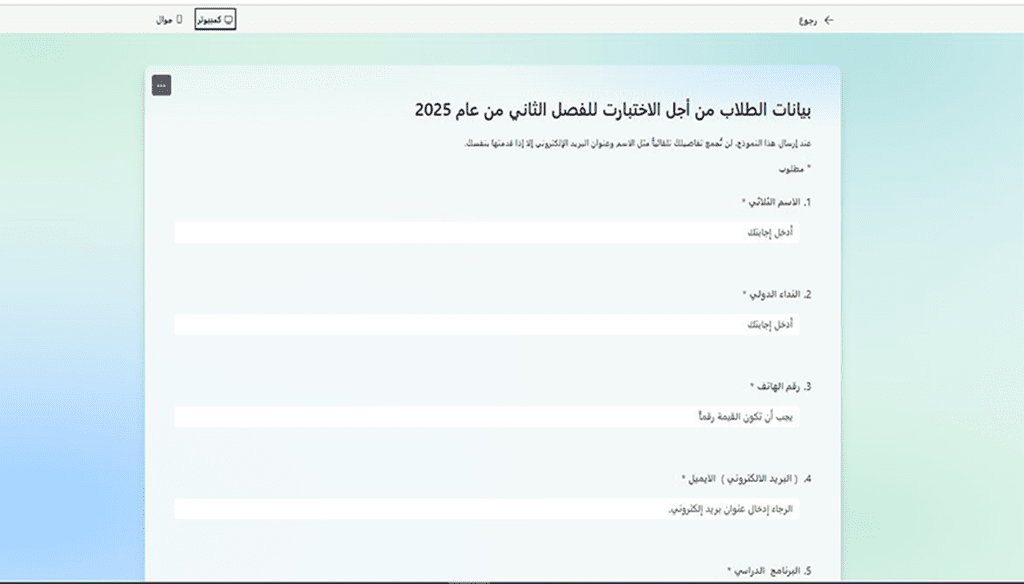The height and width of the screenshot is (584, 1024).
Task: Focus the البريد الالكتروني email field
Action: click(487, 509)
